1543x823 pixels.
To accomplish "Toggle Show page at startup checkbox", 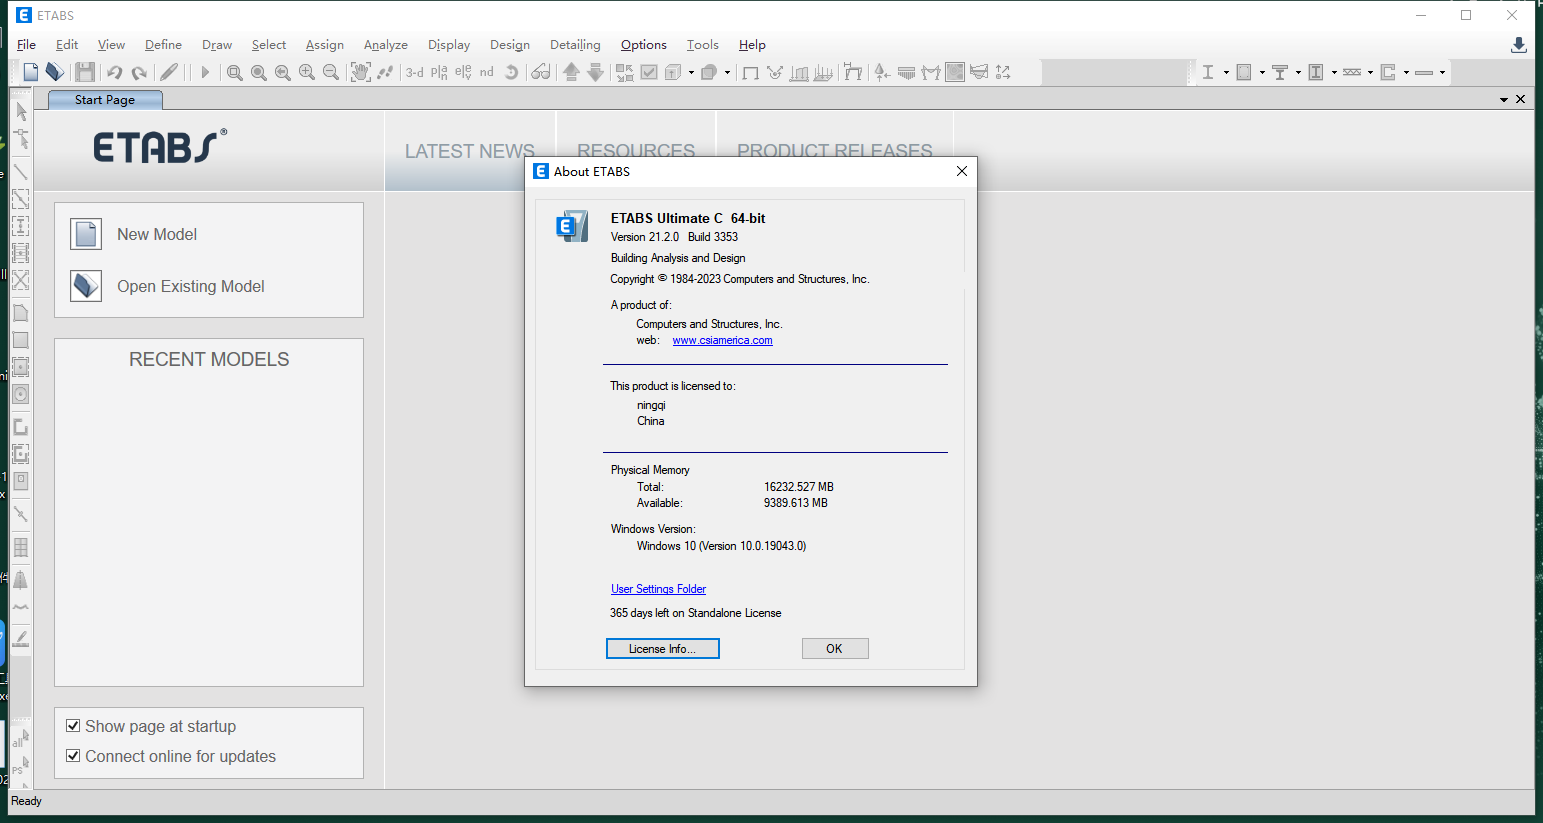I will 73,726.
